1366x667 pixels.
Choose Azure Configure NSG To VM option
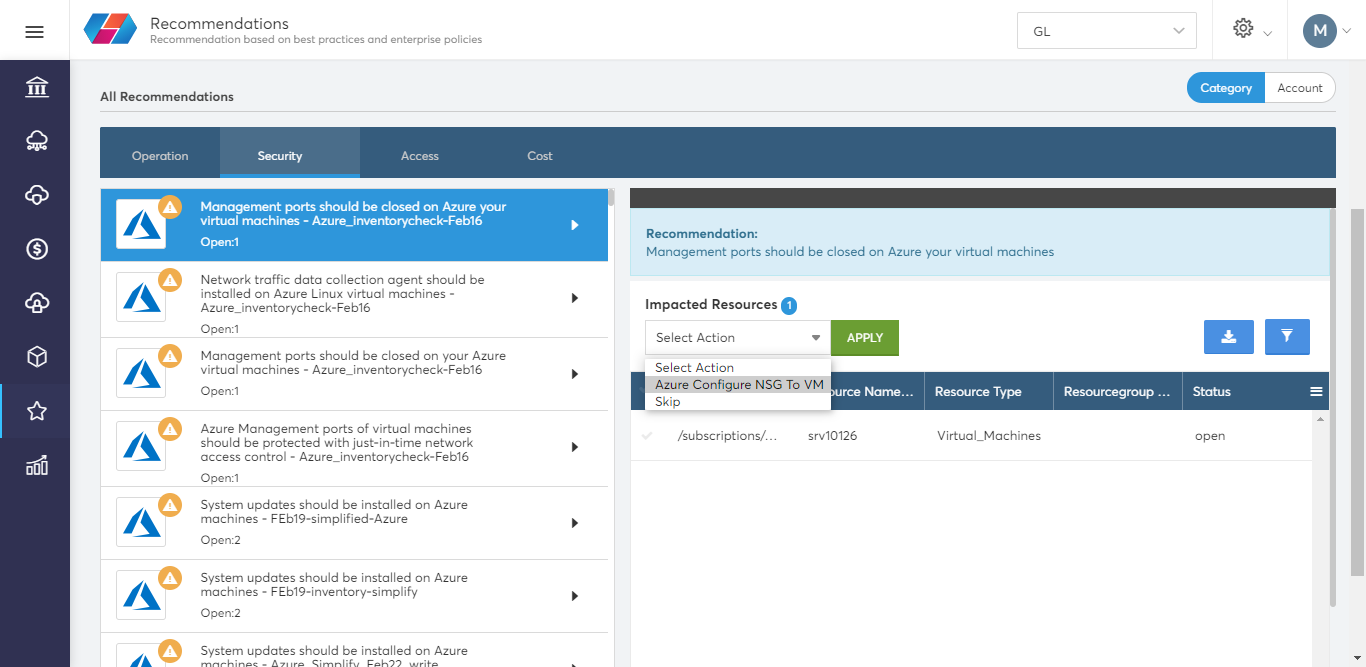tap(738, 385)
